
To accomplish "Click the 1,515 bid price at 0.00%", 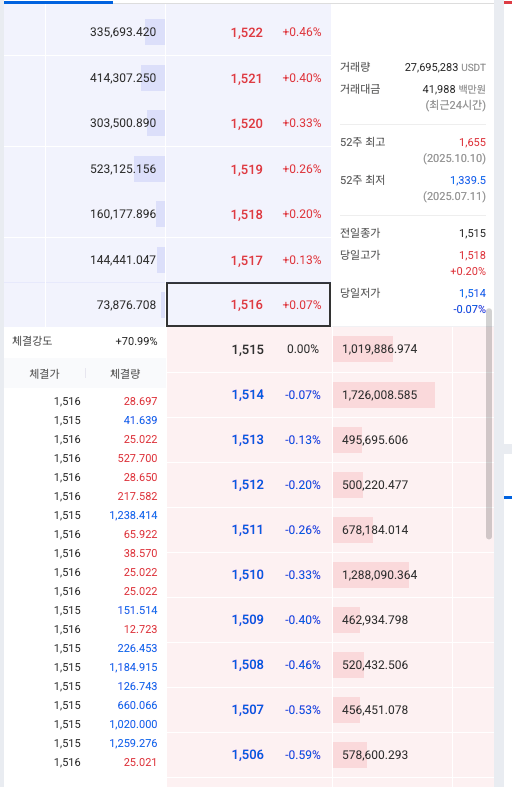I will point(248,349).
